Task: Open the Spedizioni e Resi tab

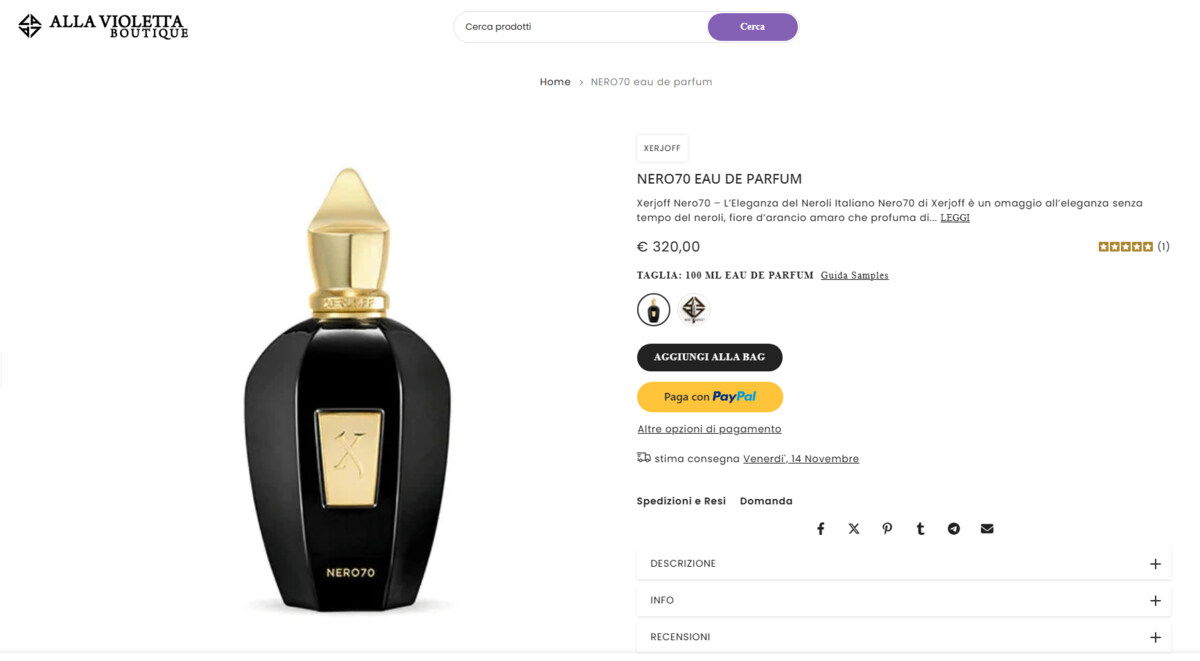Action: [681, 501]
